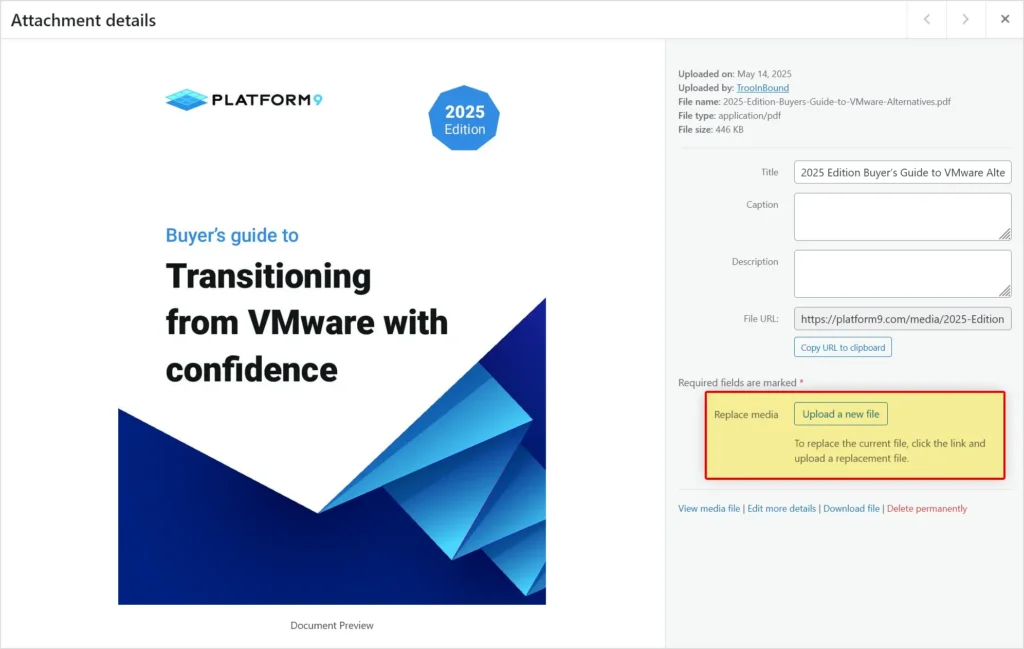
Task: Click the 'Uploaded on: May 14, 2025' text
Action: coord(735,74)
